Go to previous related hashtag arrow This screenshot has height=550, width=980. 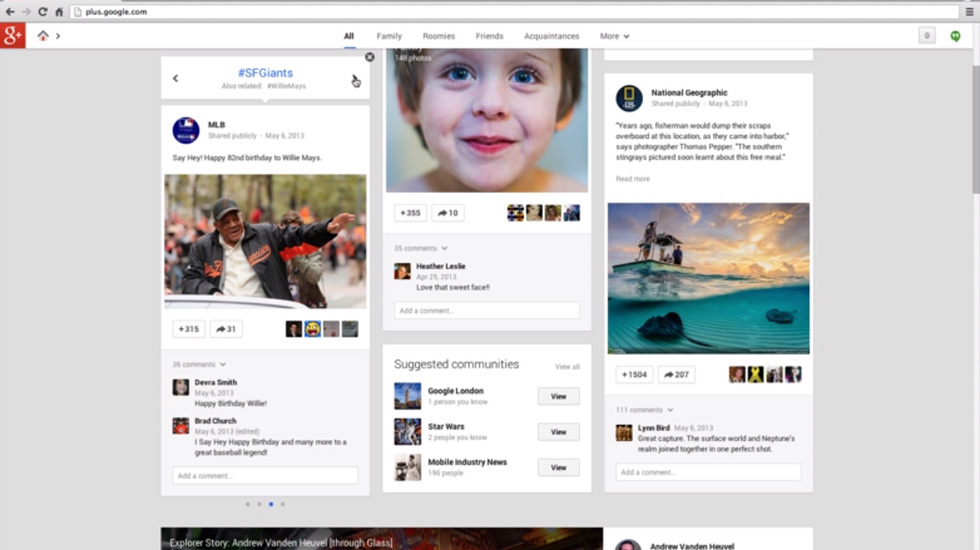click(175, 79)
